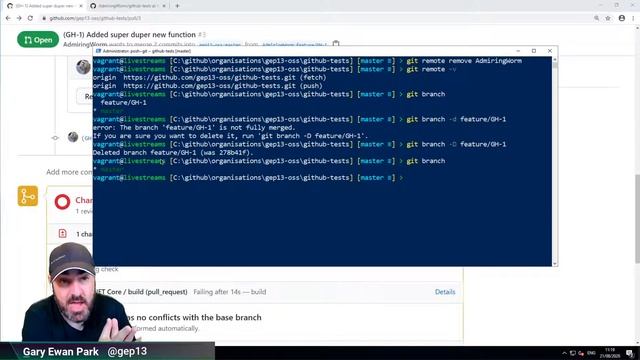Click the green Open pull request badge
640x360 pixels.
click(x=38, y=40)
